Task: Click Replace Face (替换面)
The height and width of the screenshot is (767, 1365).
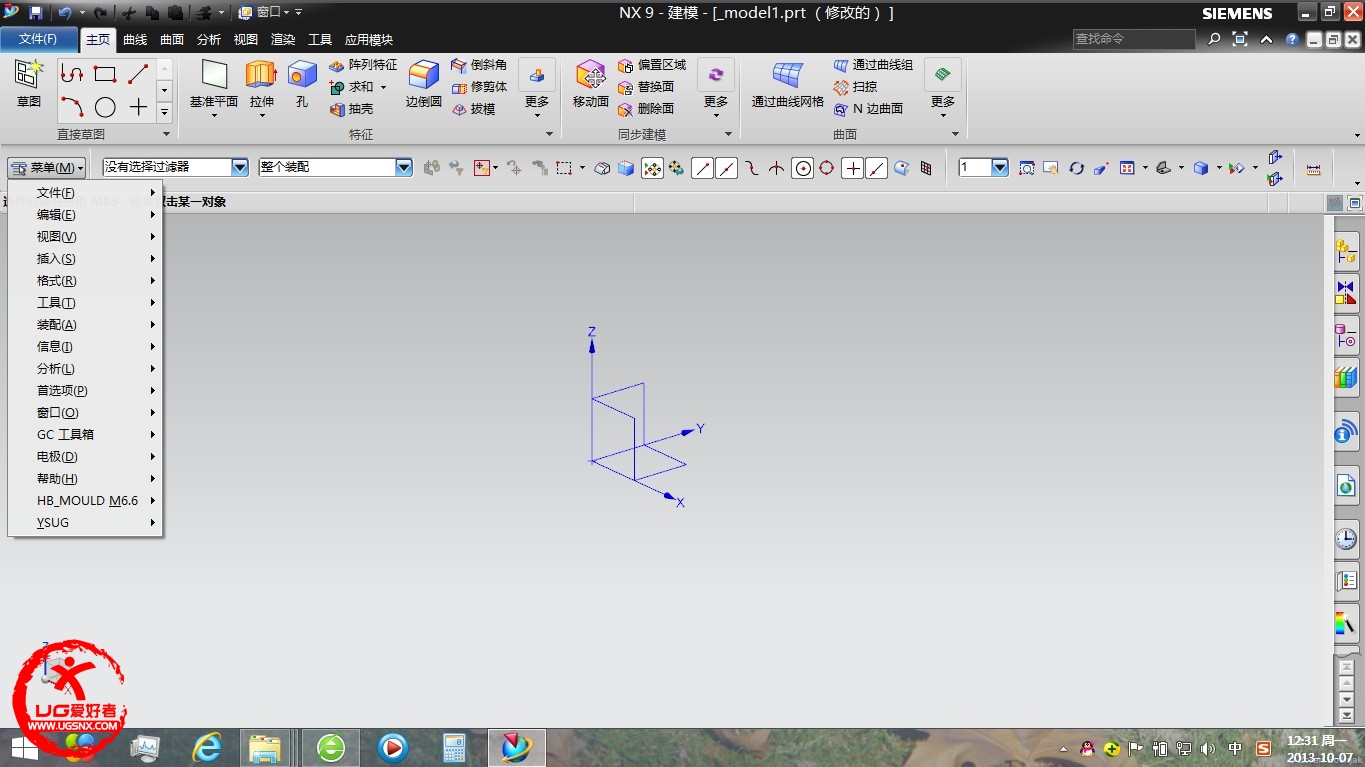Action: point(646,87)
